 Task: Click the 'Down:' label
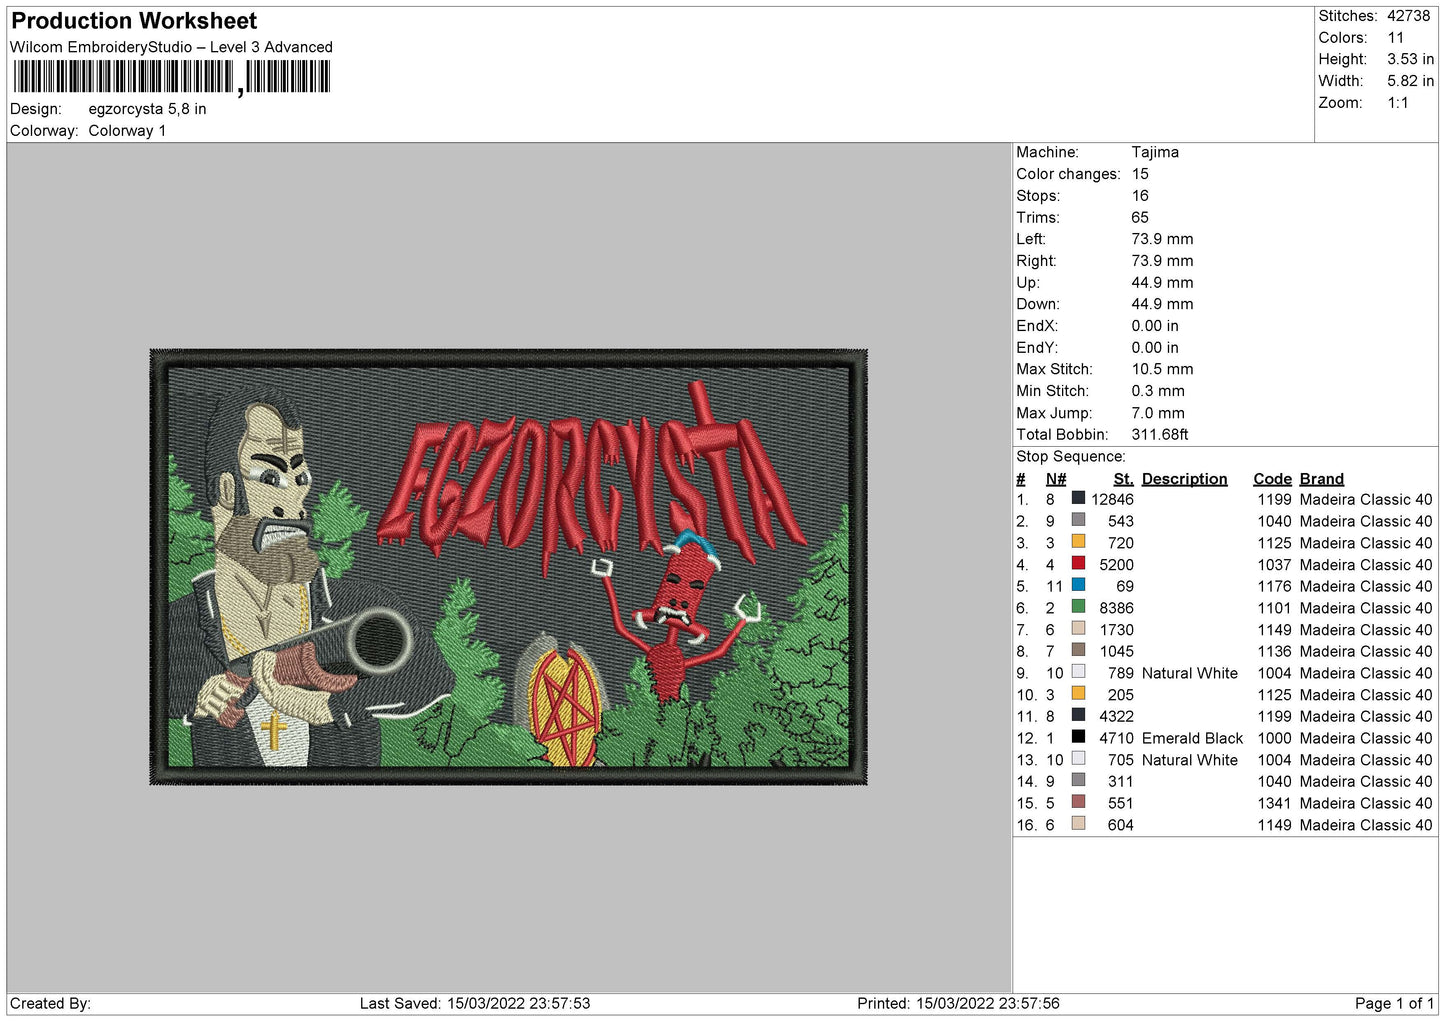1038,304
